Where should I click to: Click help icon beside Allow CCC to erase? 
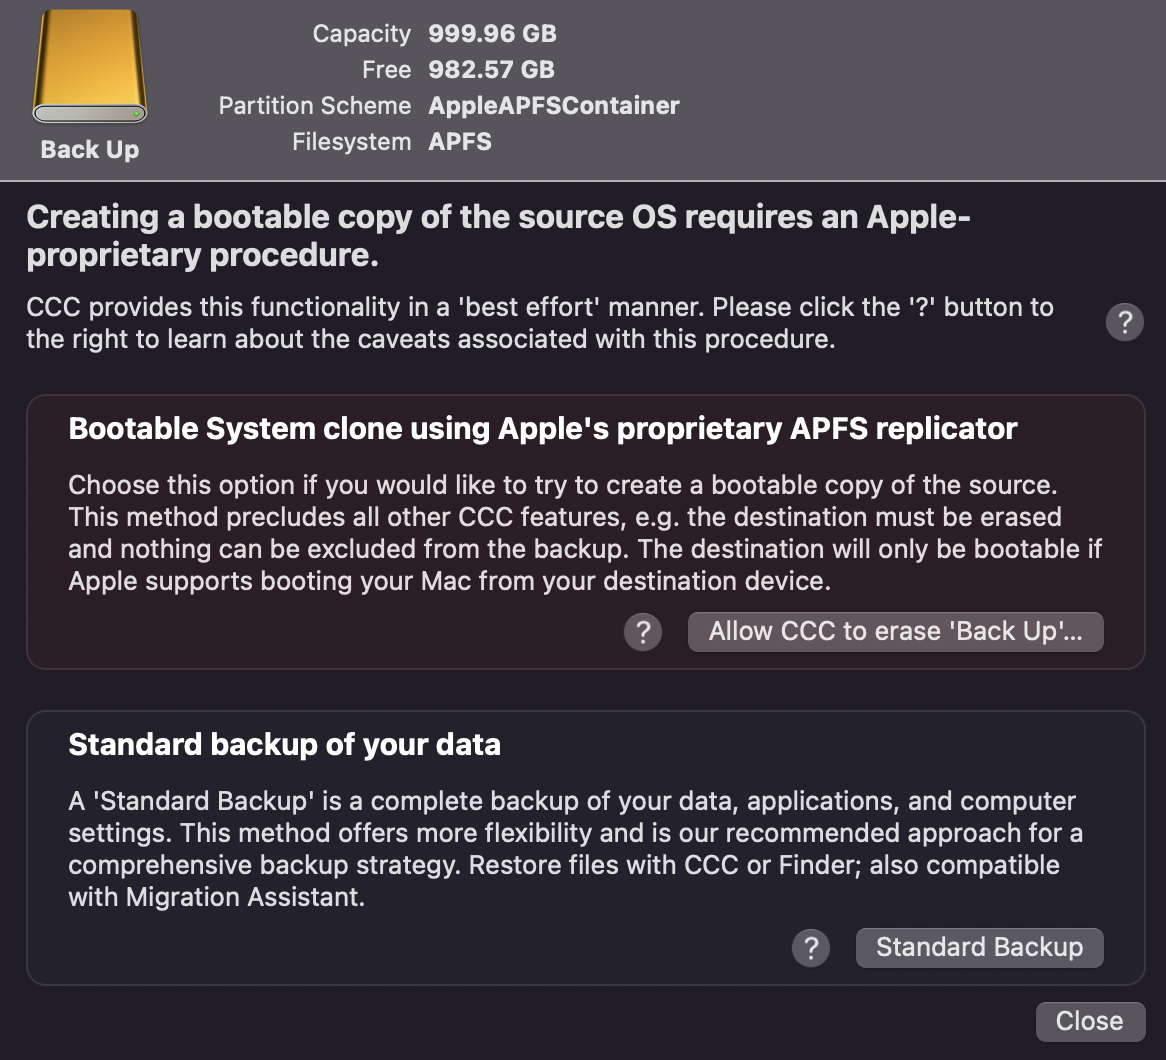[x=642, y=632]
